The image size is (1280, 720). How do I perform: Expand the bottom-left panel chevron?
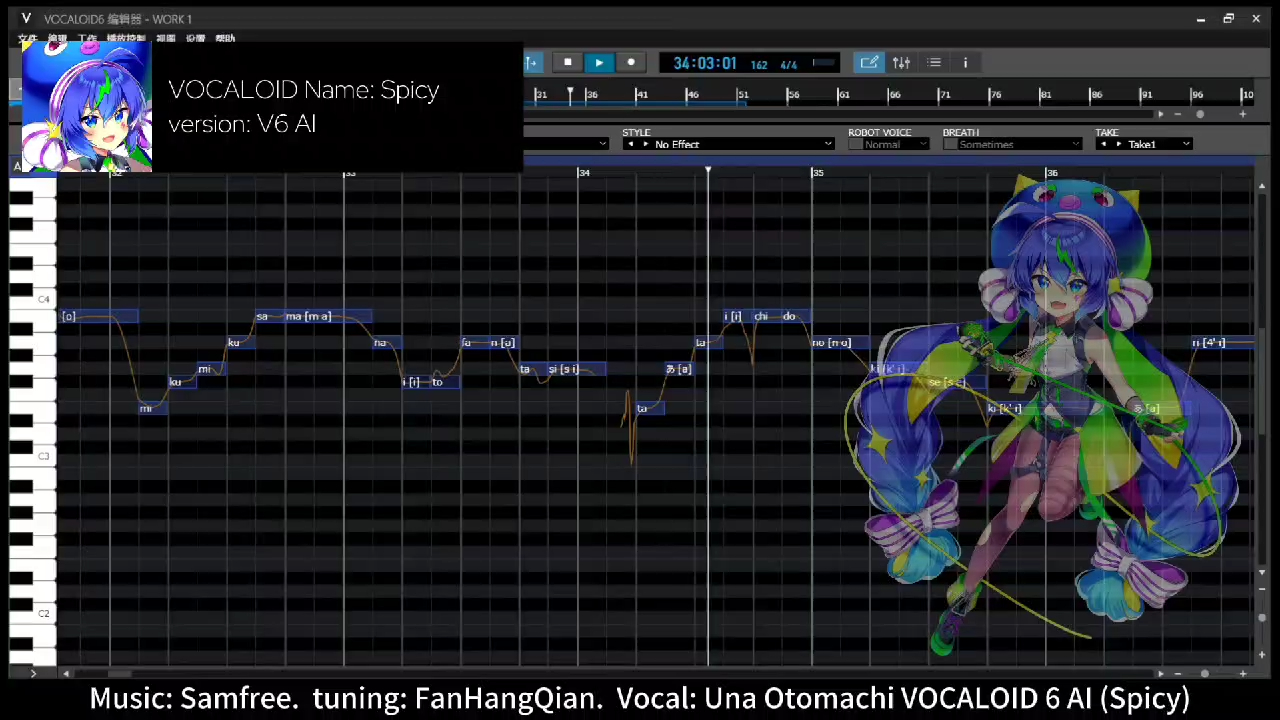(33, 673)
